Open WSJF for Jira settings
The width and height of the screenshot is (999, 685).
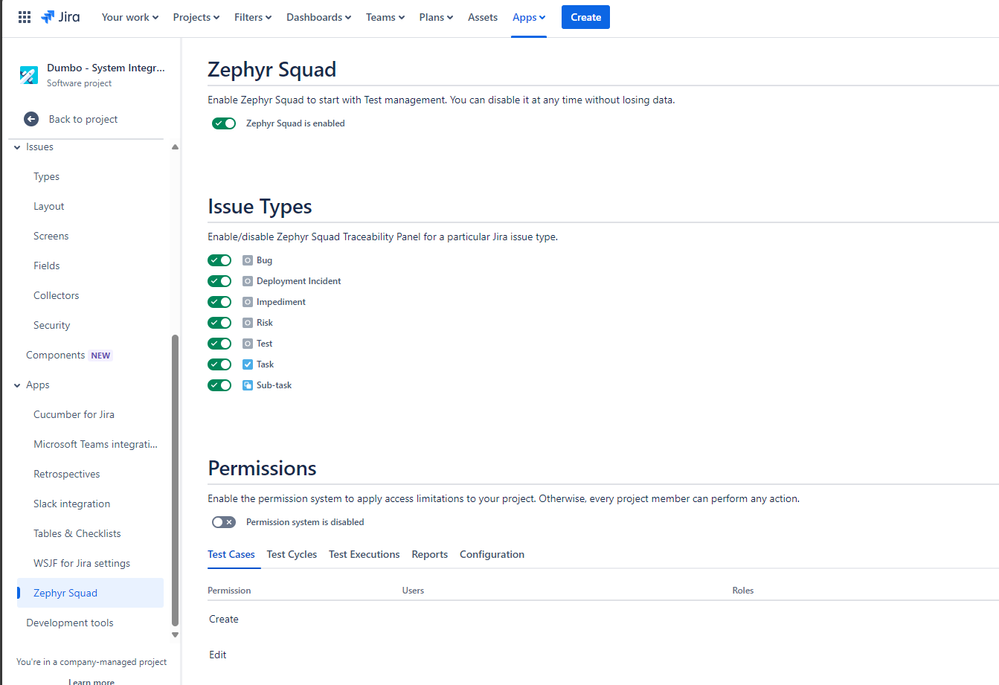tap(82, 563)
